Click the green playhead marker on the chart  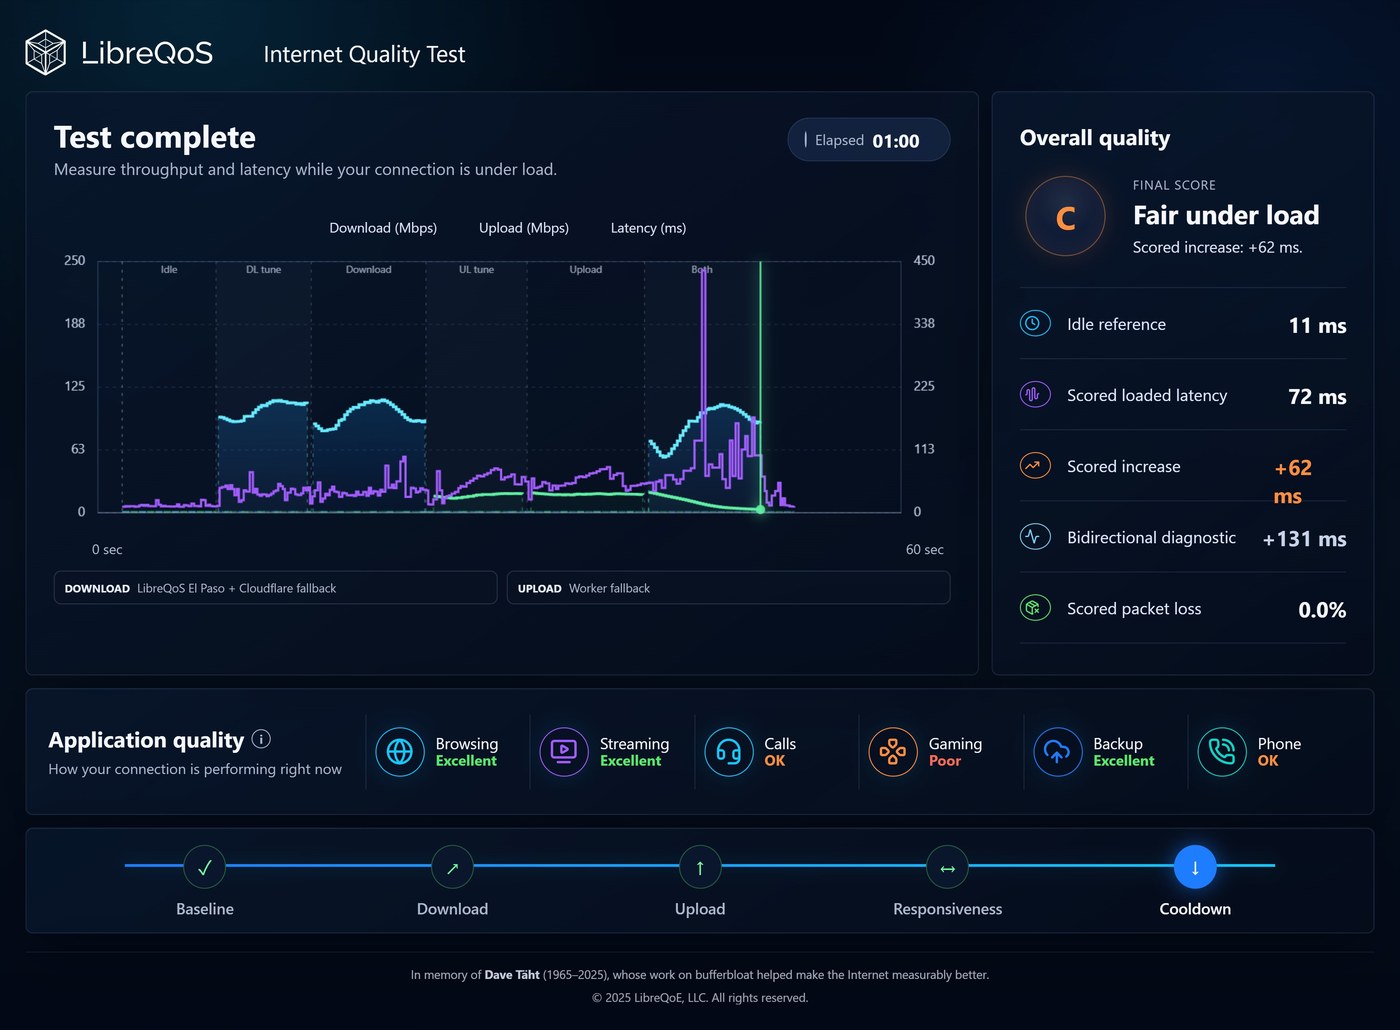[760, 509]
